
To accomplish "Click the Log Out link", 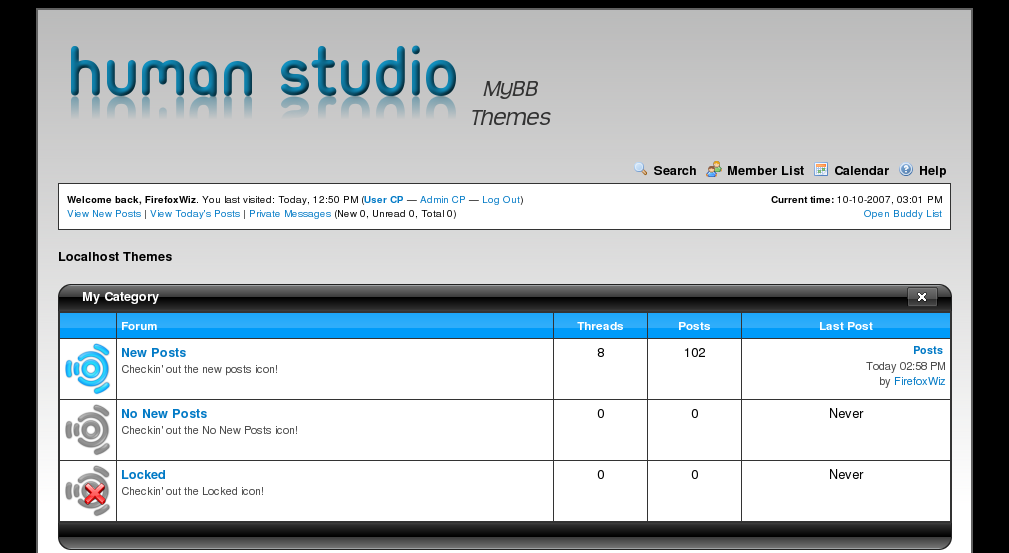I will pyautogui.click(x=501, y=200).
